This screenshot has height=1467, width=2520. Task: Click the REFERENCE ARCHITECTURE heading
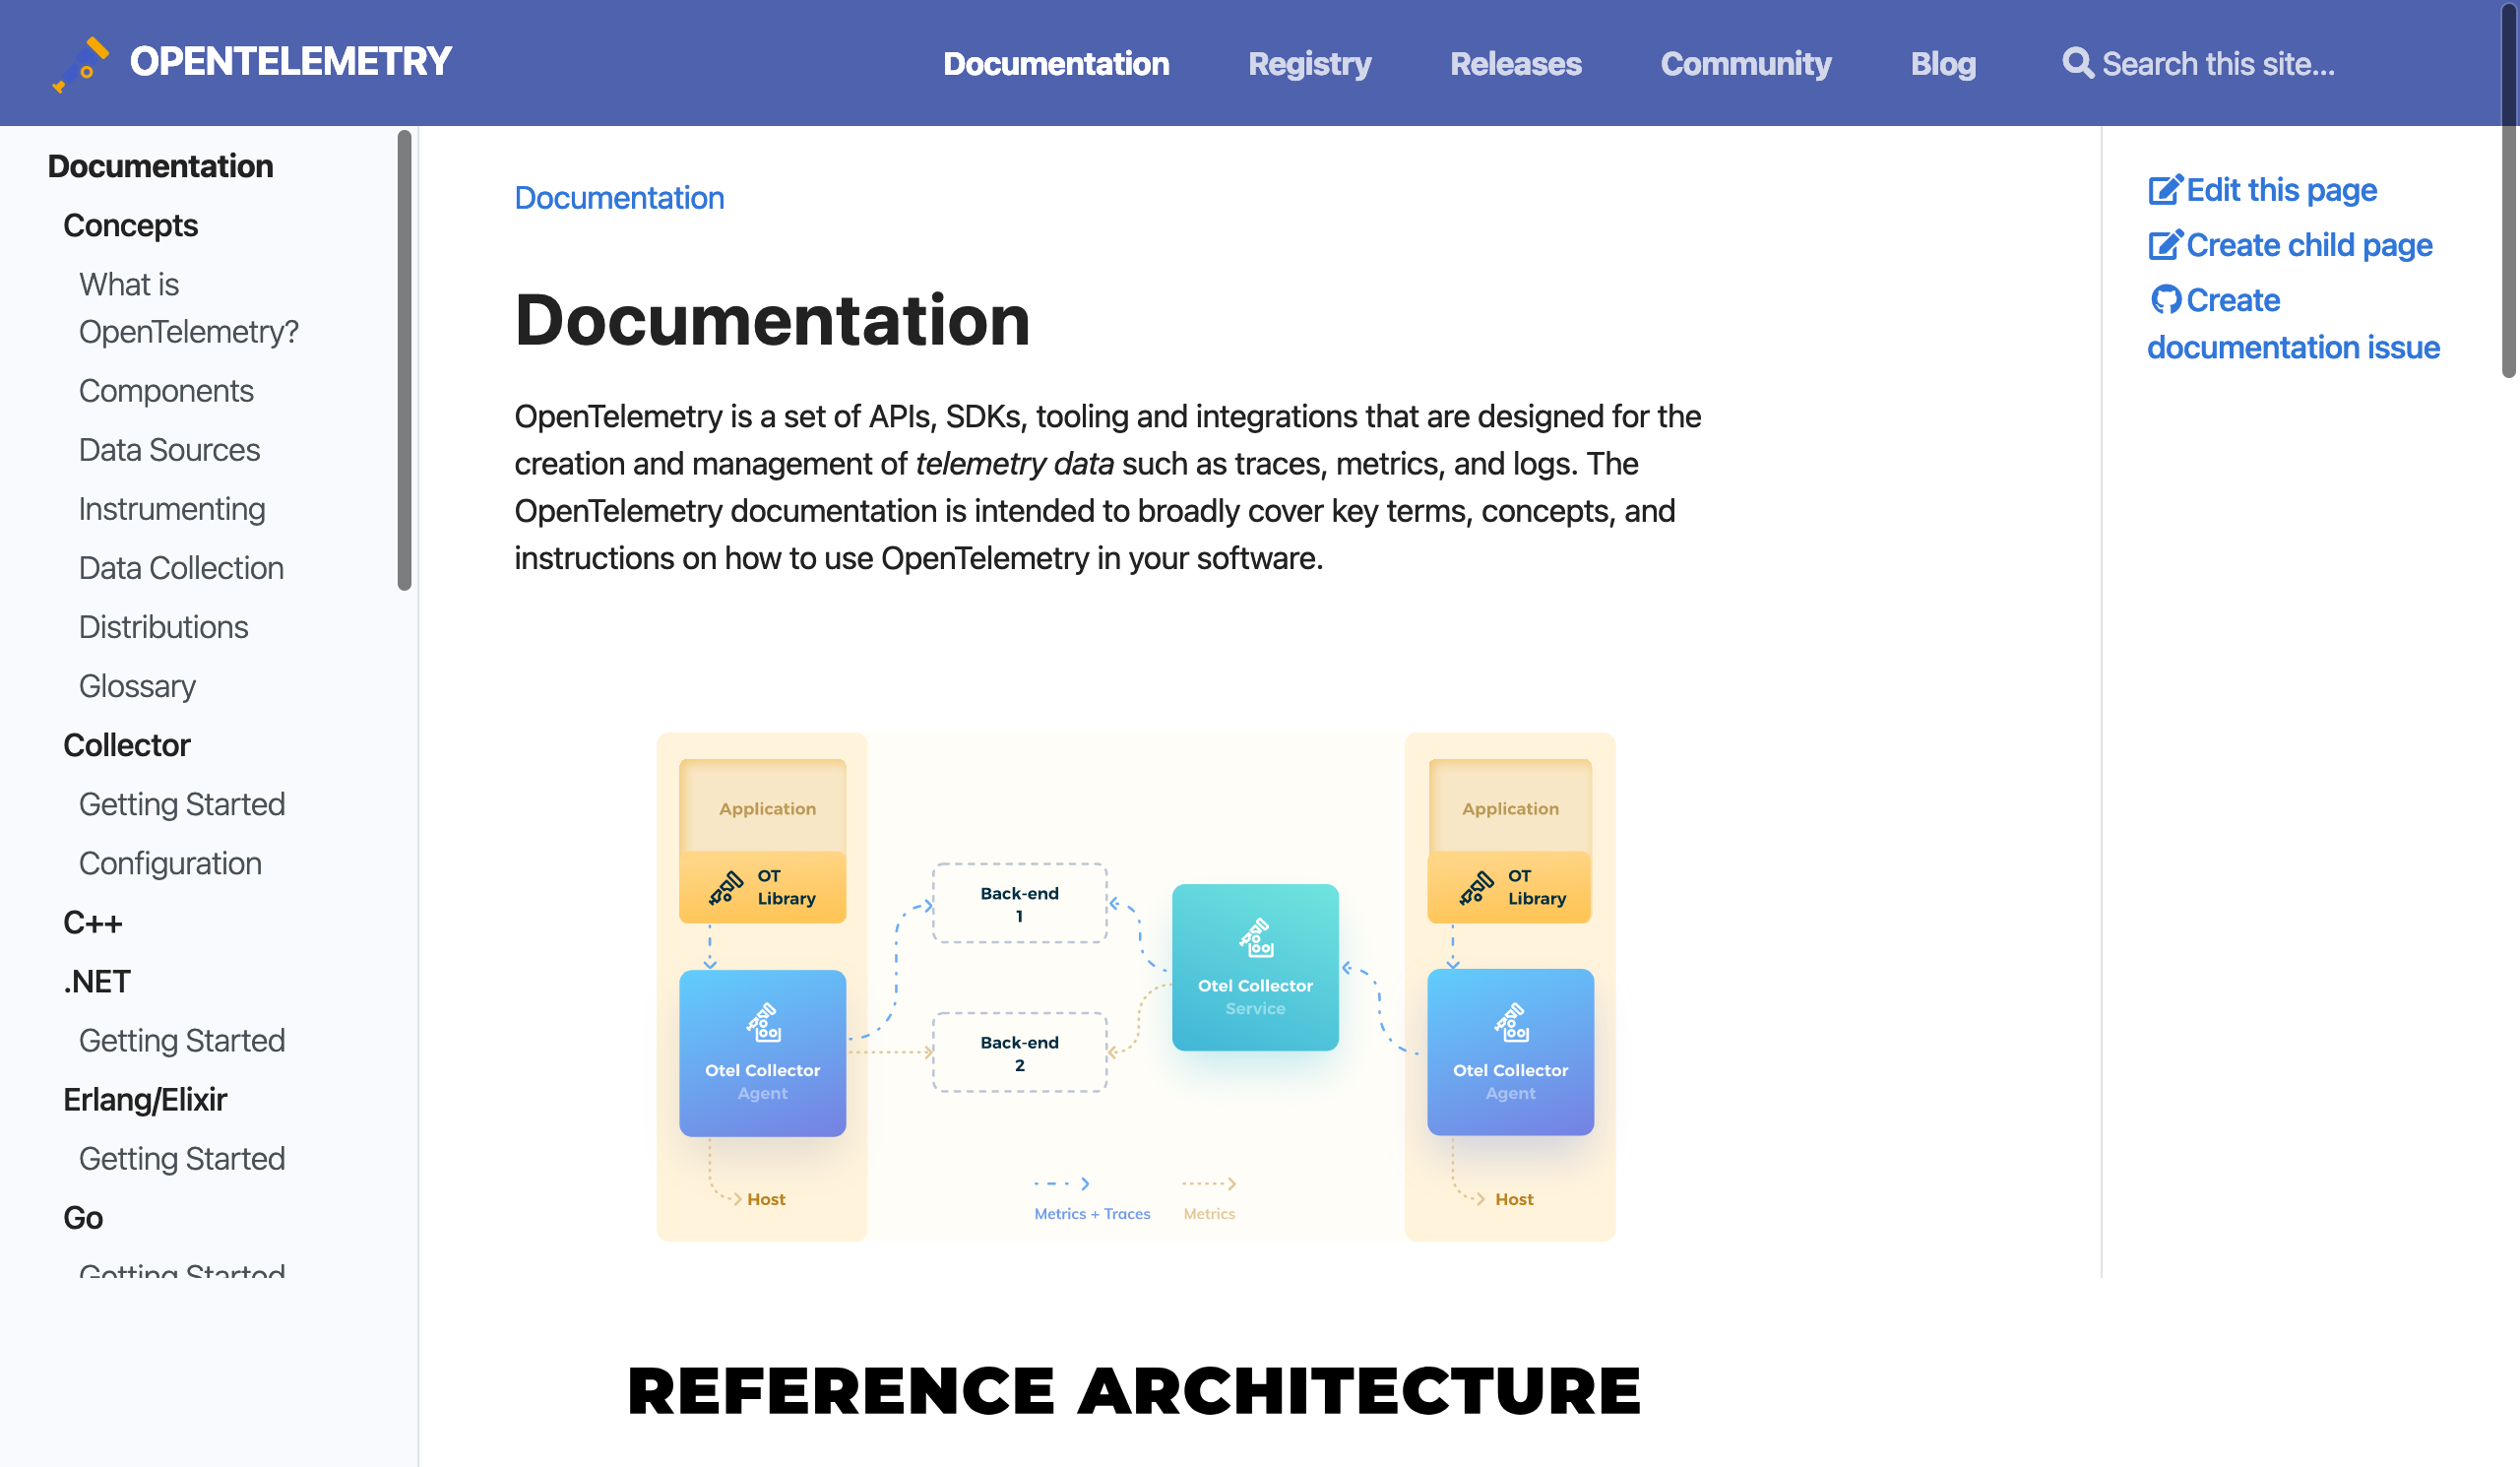(1134, 1390)
